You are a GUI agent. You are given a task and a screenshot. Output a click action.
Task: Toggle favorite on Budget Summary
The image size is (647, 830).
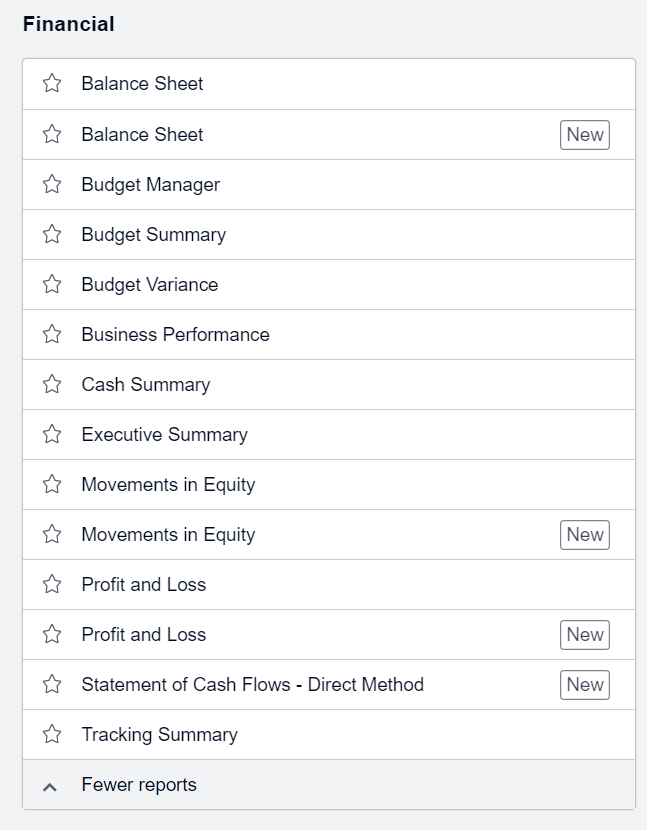coord(51,234)
